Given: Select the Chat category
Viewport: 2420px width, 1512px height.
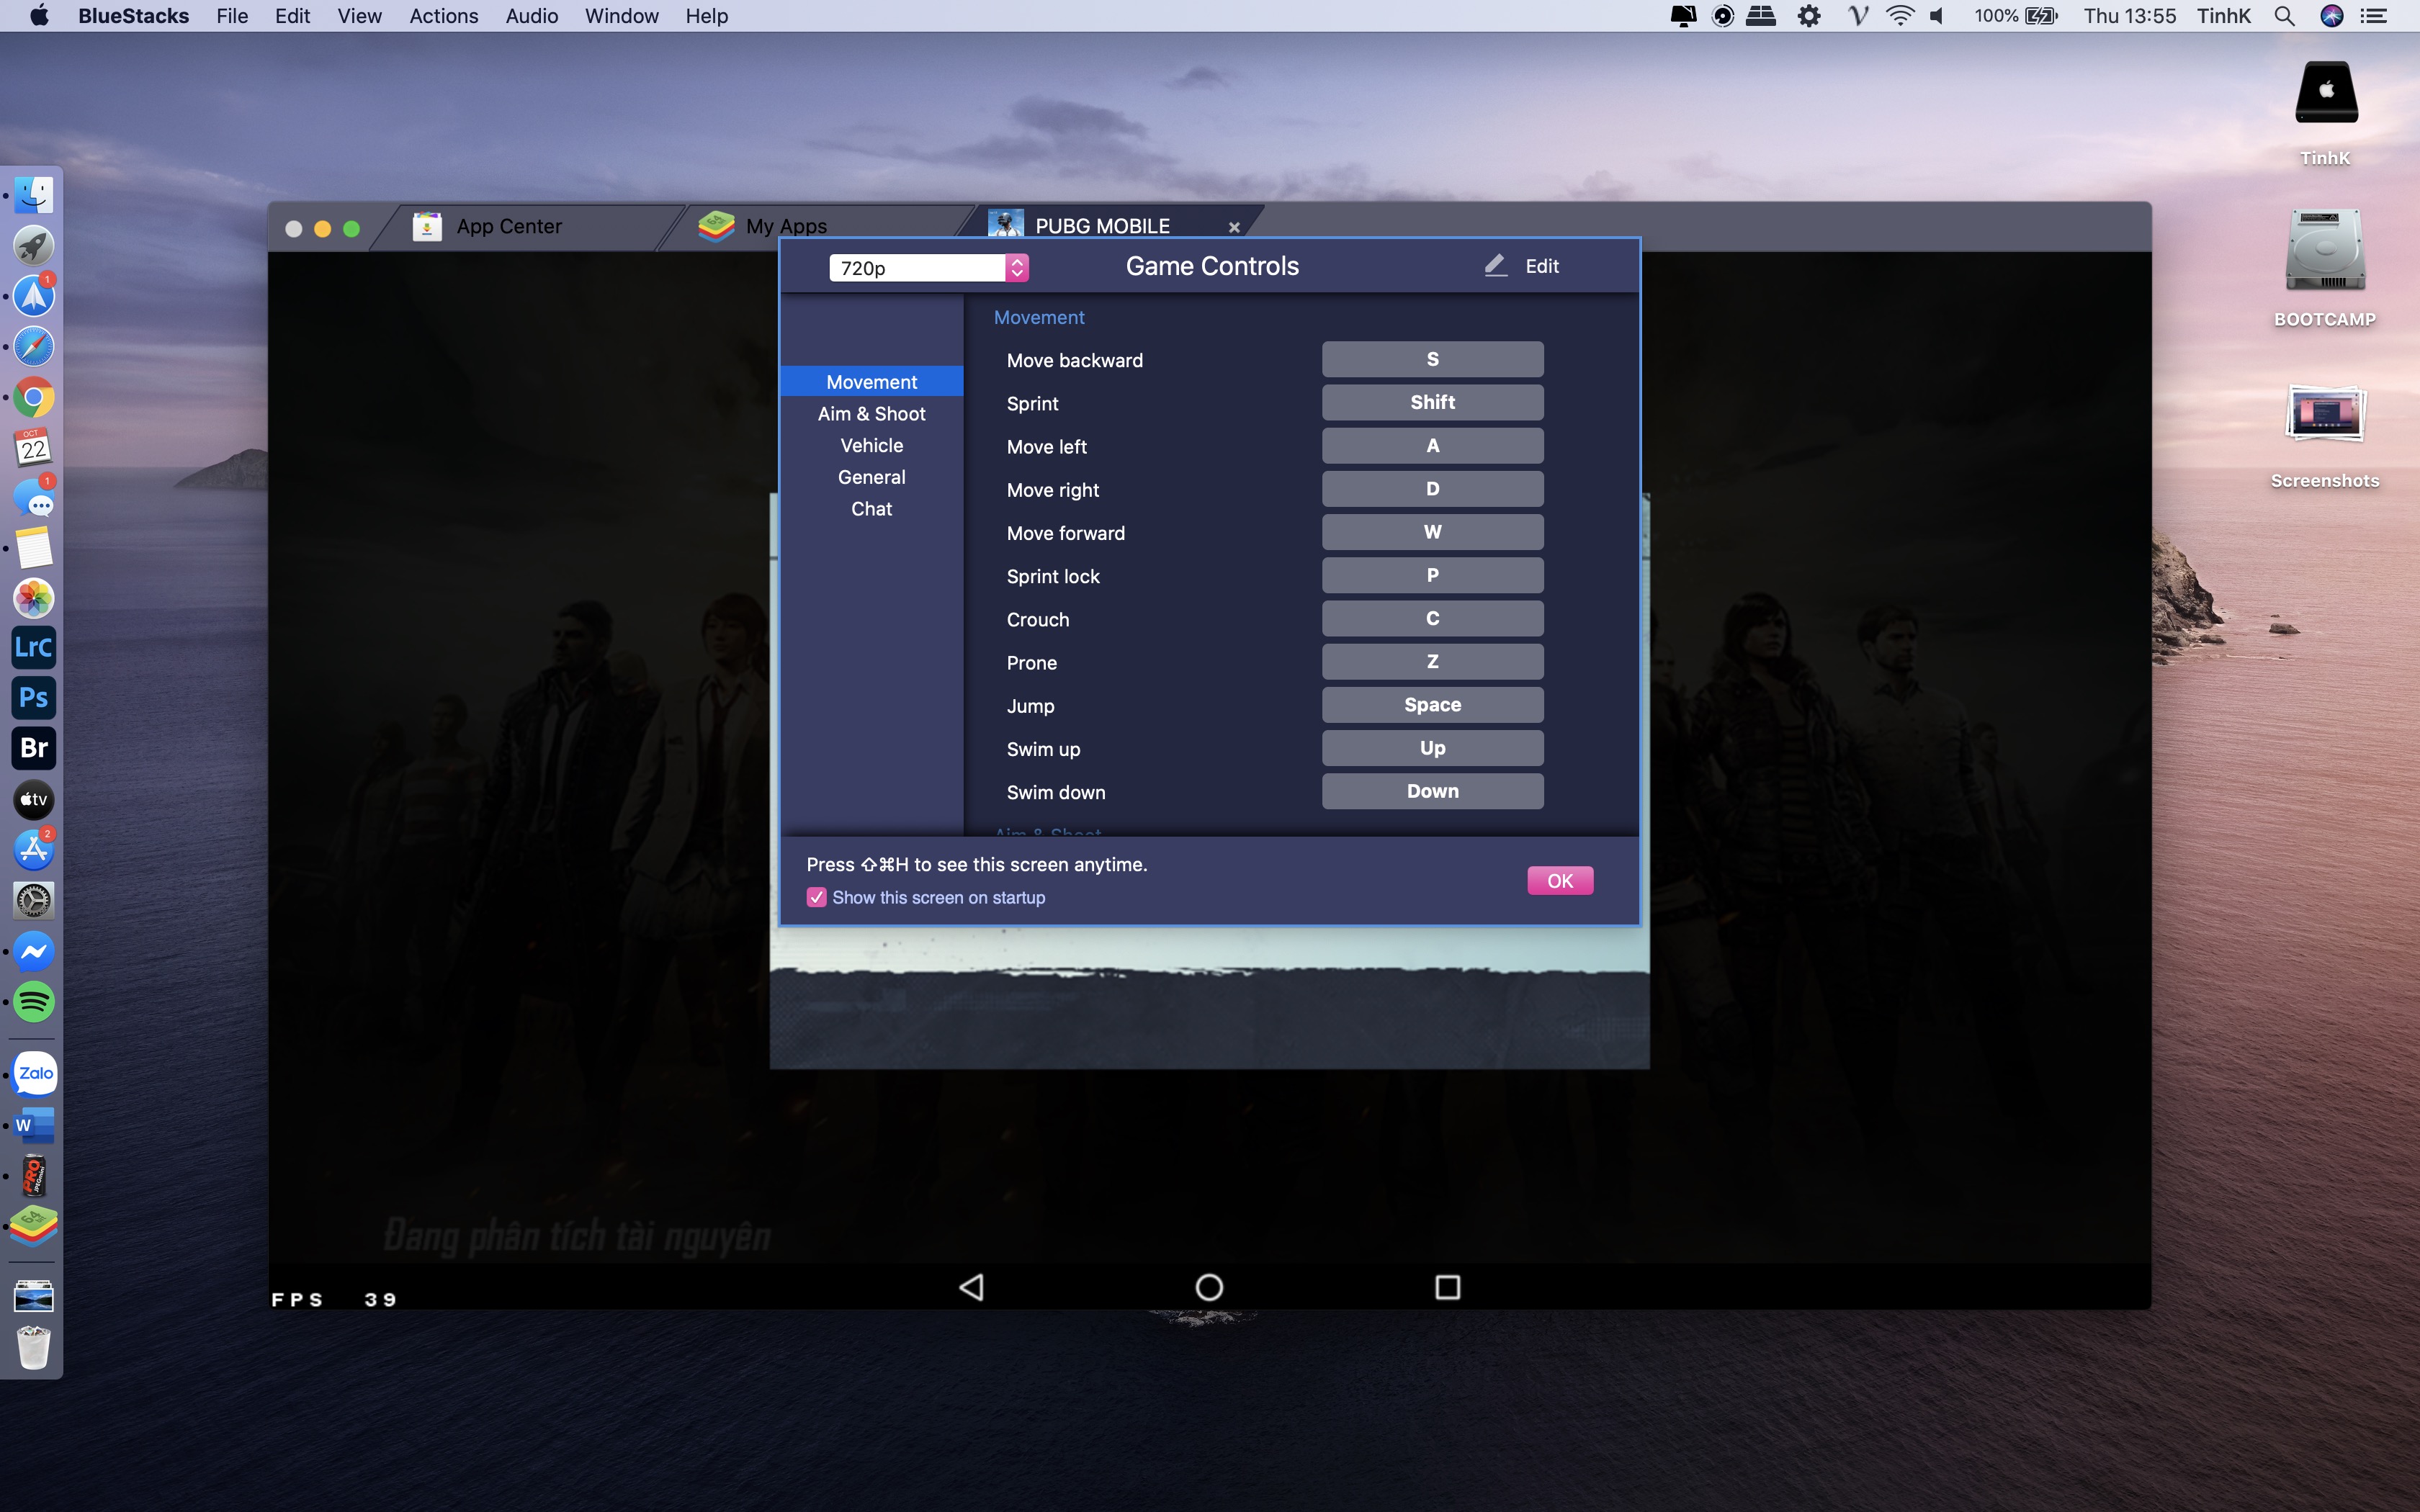Looking at the screenshot, I should (871, 508).
